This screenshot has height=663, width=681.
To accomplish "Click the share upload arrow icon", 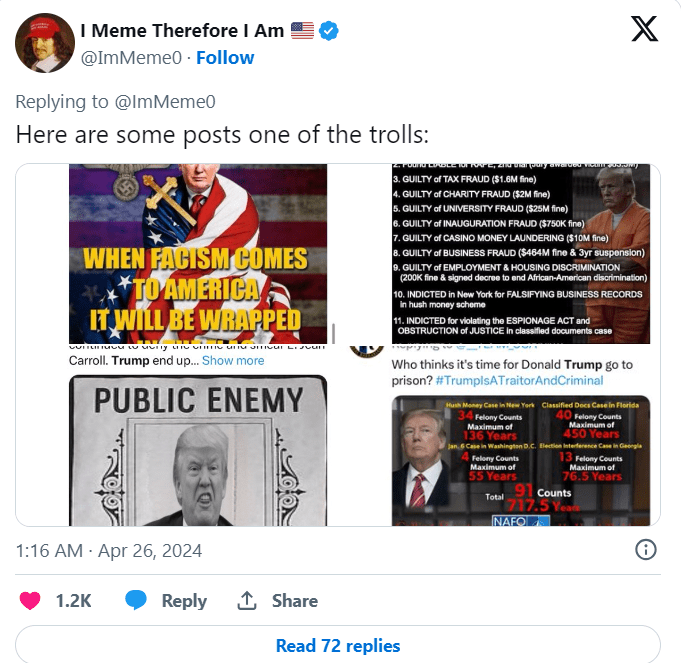I will (x=247, y=600).
